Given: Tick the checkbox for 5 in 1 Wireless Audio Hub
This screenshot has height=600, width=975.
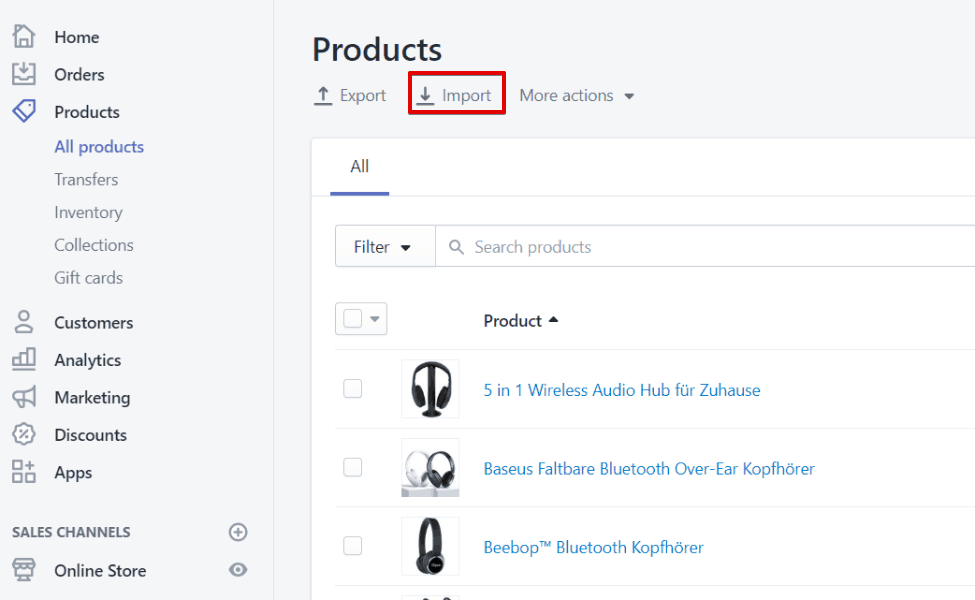Looking at the screenshot, I should click(x=353, y=389).
